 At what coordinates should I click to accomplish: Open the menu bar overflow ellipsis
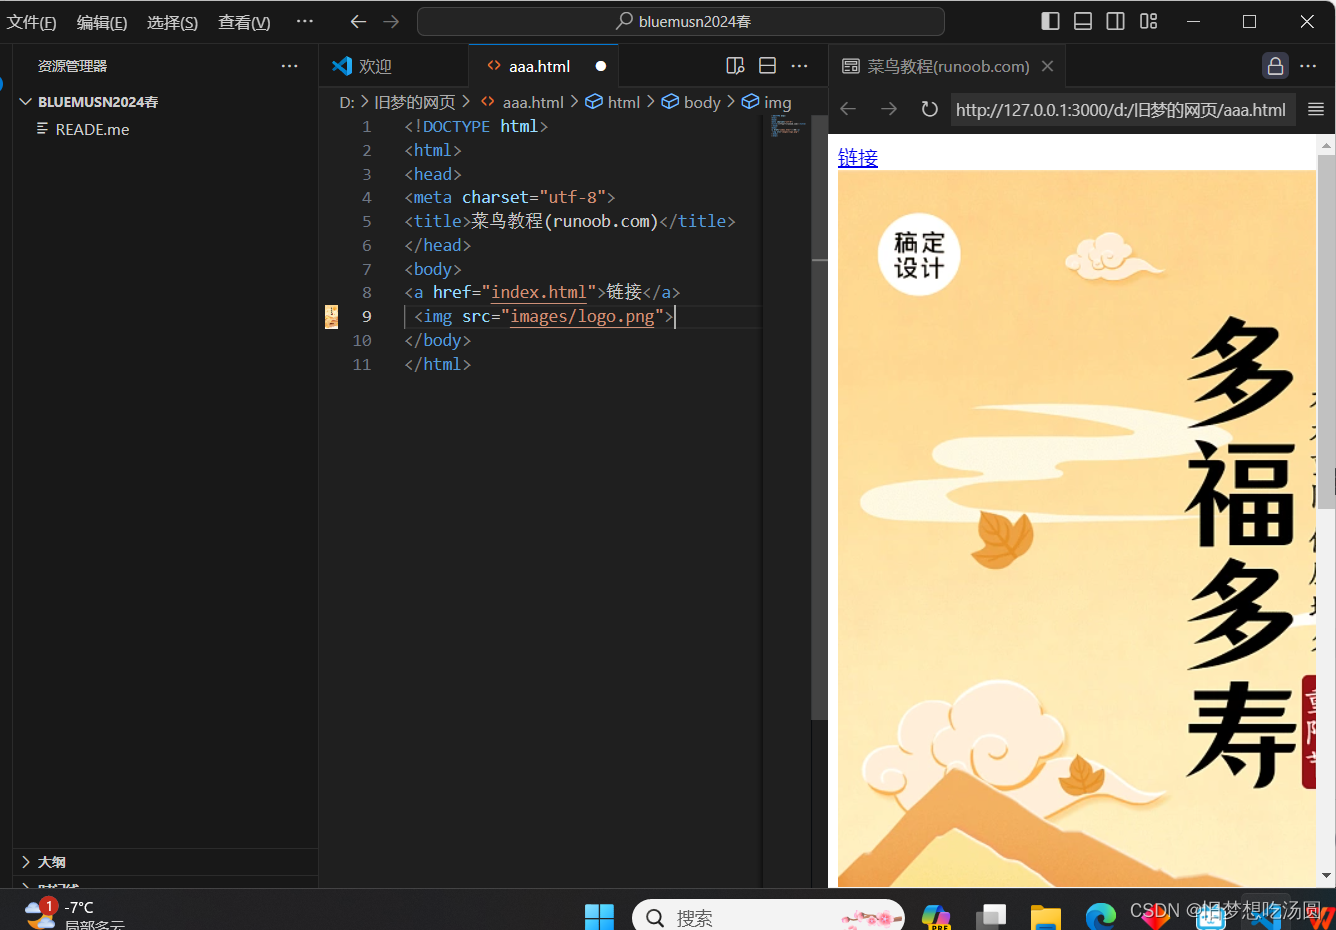305,21
